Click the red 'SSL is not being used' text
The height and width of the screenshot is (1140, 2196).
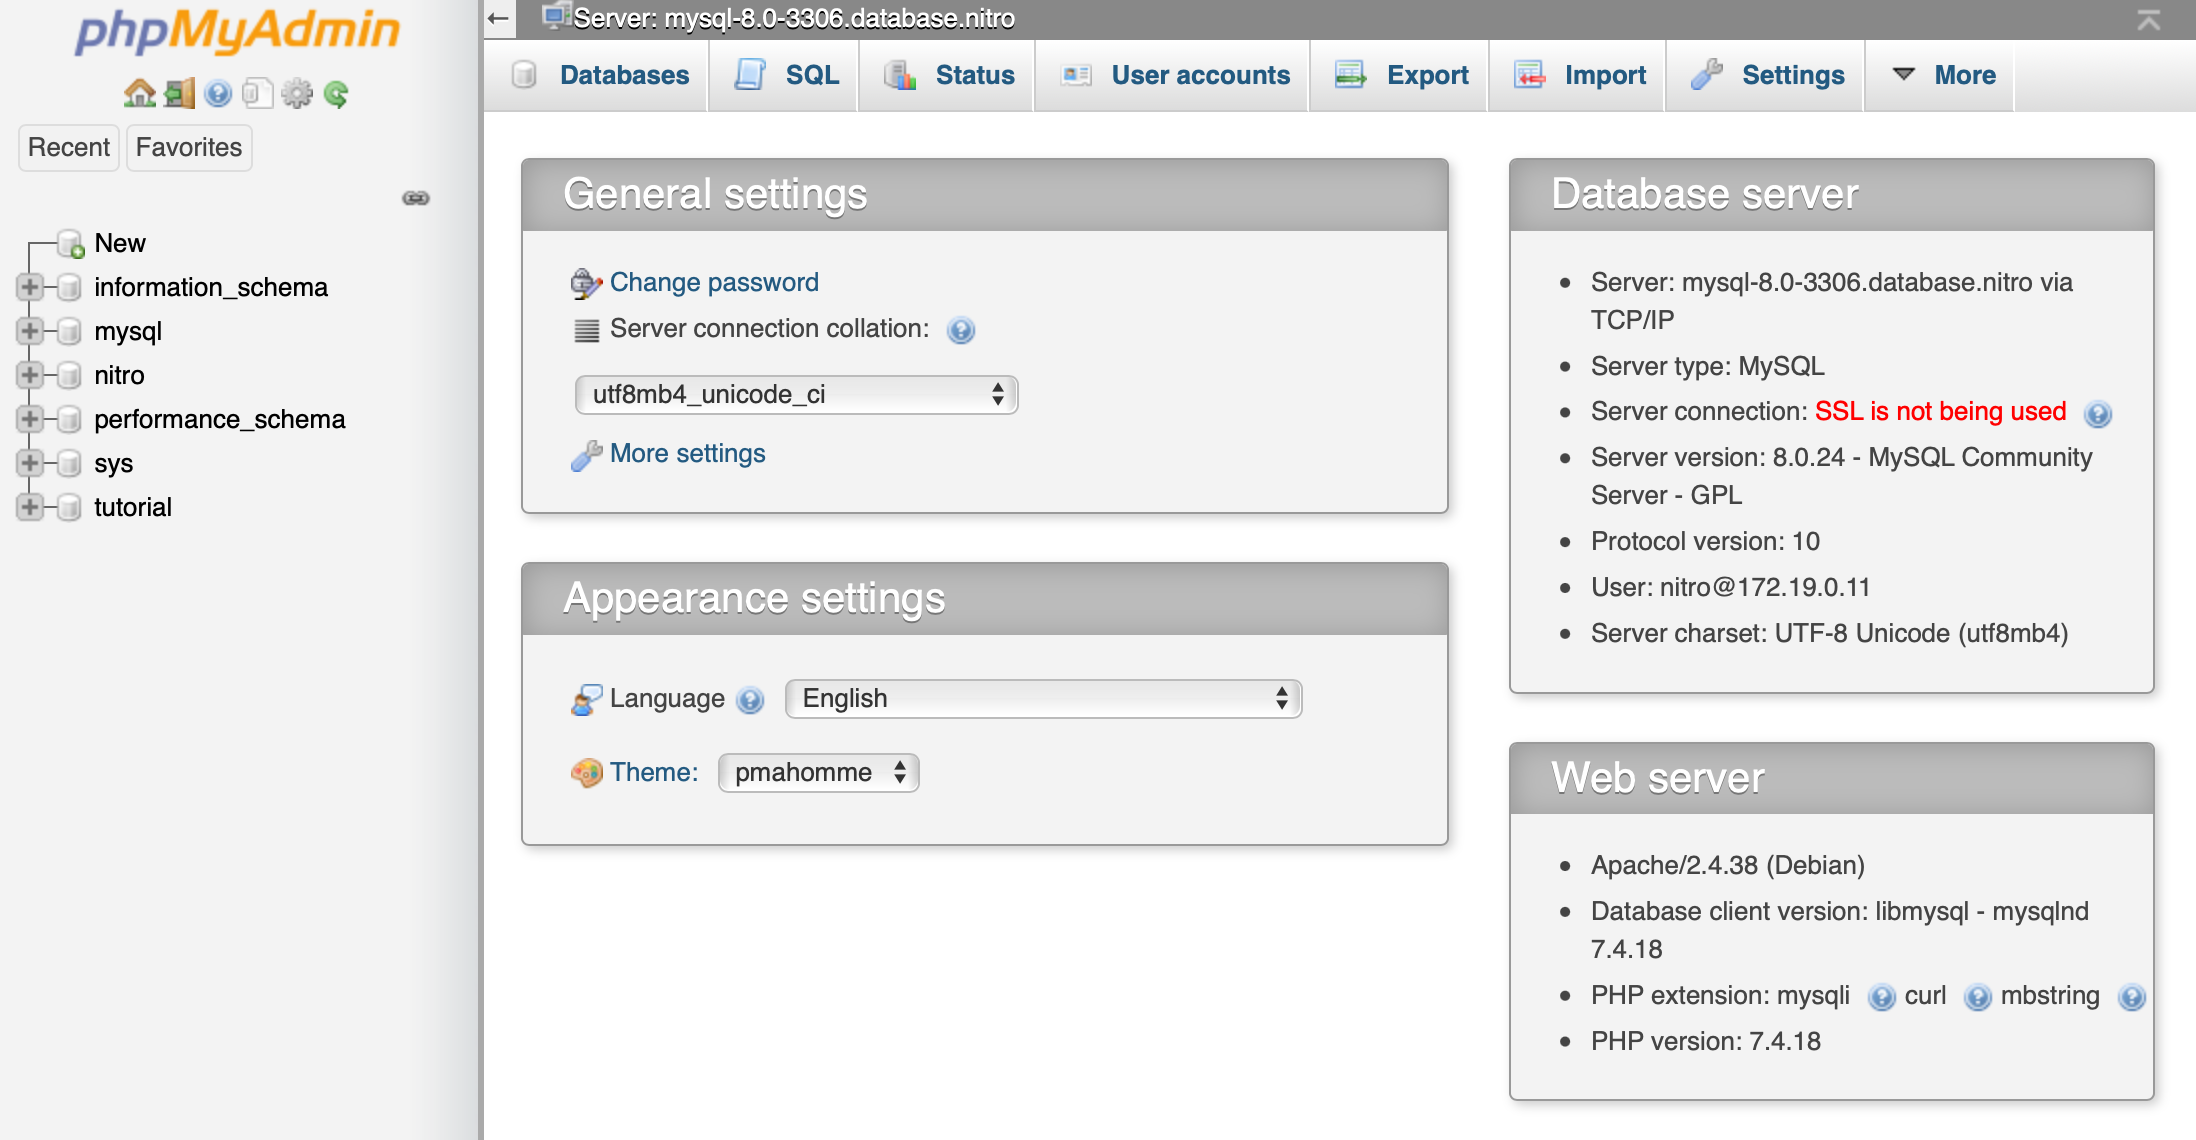click(x=1941, y=411)
